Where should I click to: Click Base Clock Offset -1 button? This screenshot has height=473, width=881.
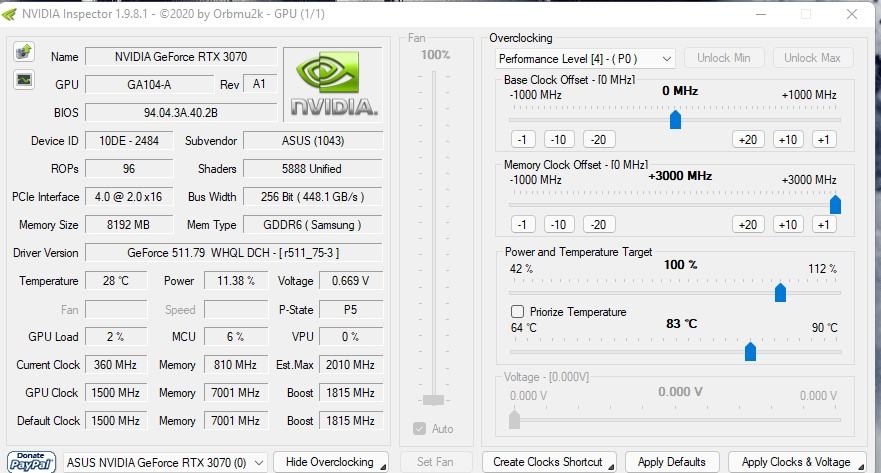[x=523, y=139]
